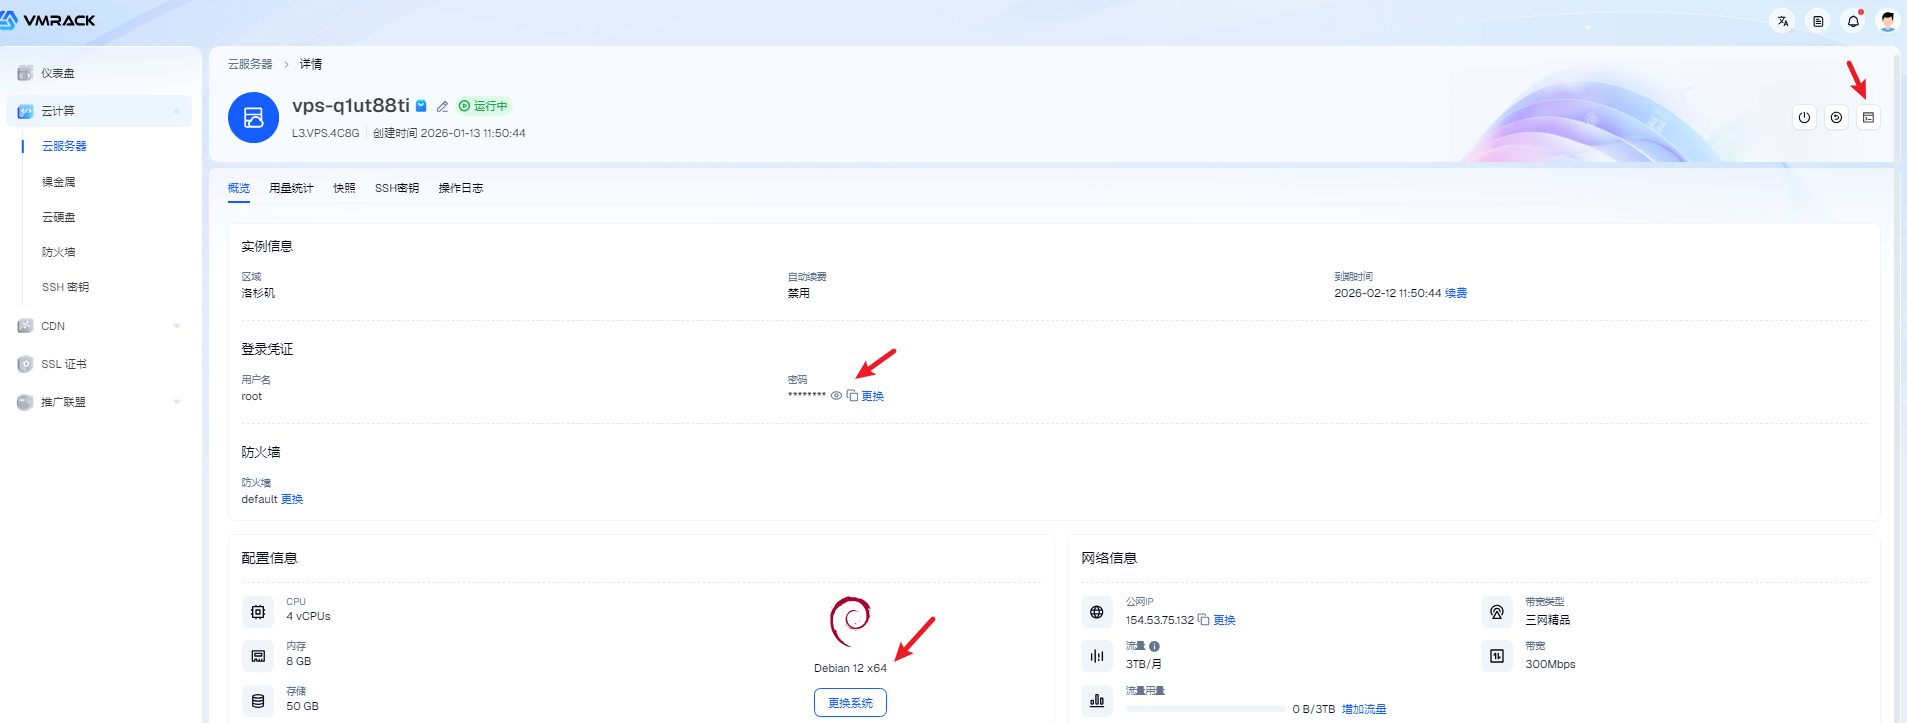Collapse the 云计算 sidebar section
Screen dimensions: 1907x723
[x=177, y=111]
